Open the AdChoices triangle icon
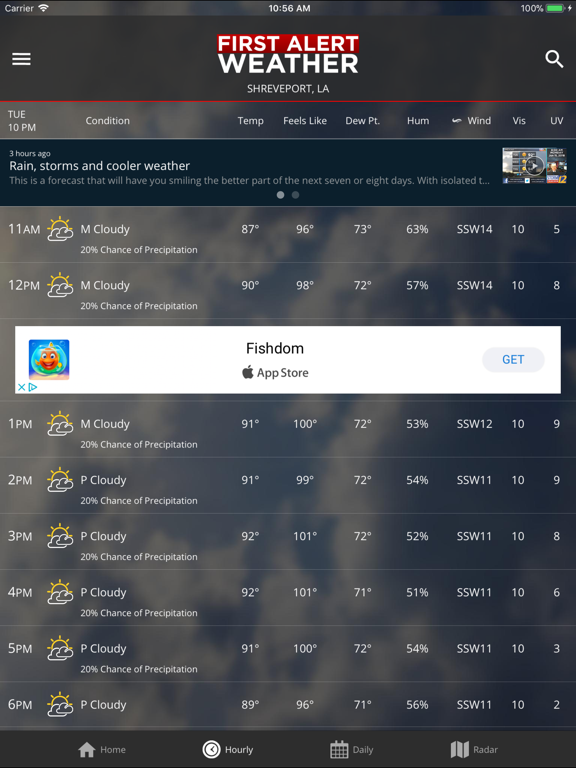This screenshot has height=768, width=576. click(x=33, y=387)
